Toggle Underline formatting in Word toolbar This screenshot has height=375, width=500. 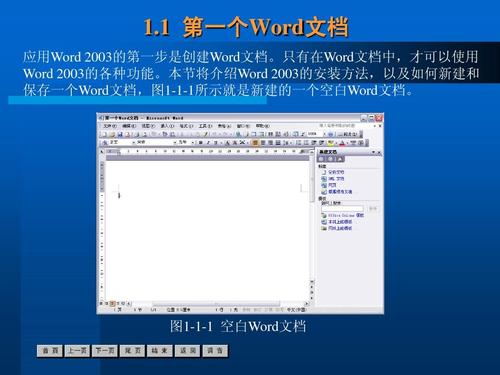click(x=216, y=142)
